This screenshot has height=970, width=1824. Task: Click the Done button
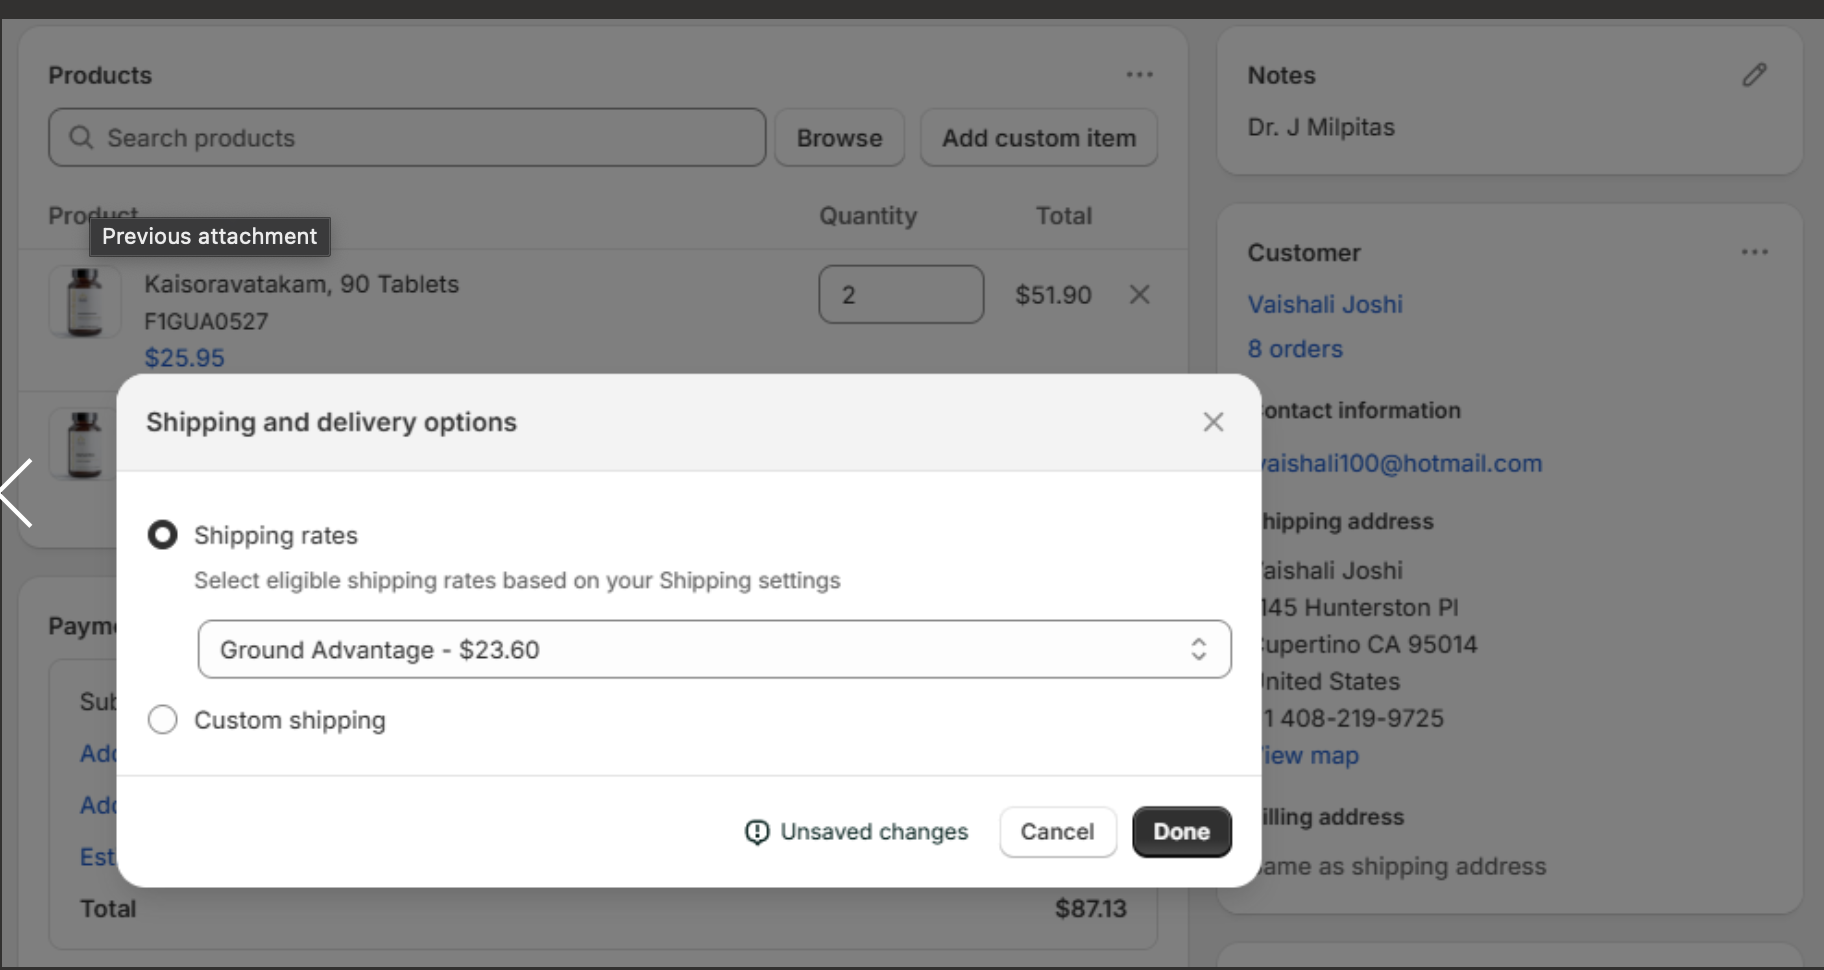pos(1181,832)
